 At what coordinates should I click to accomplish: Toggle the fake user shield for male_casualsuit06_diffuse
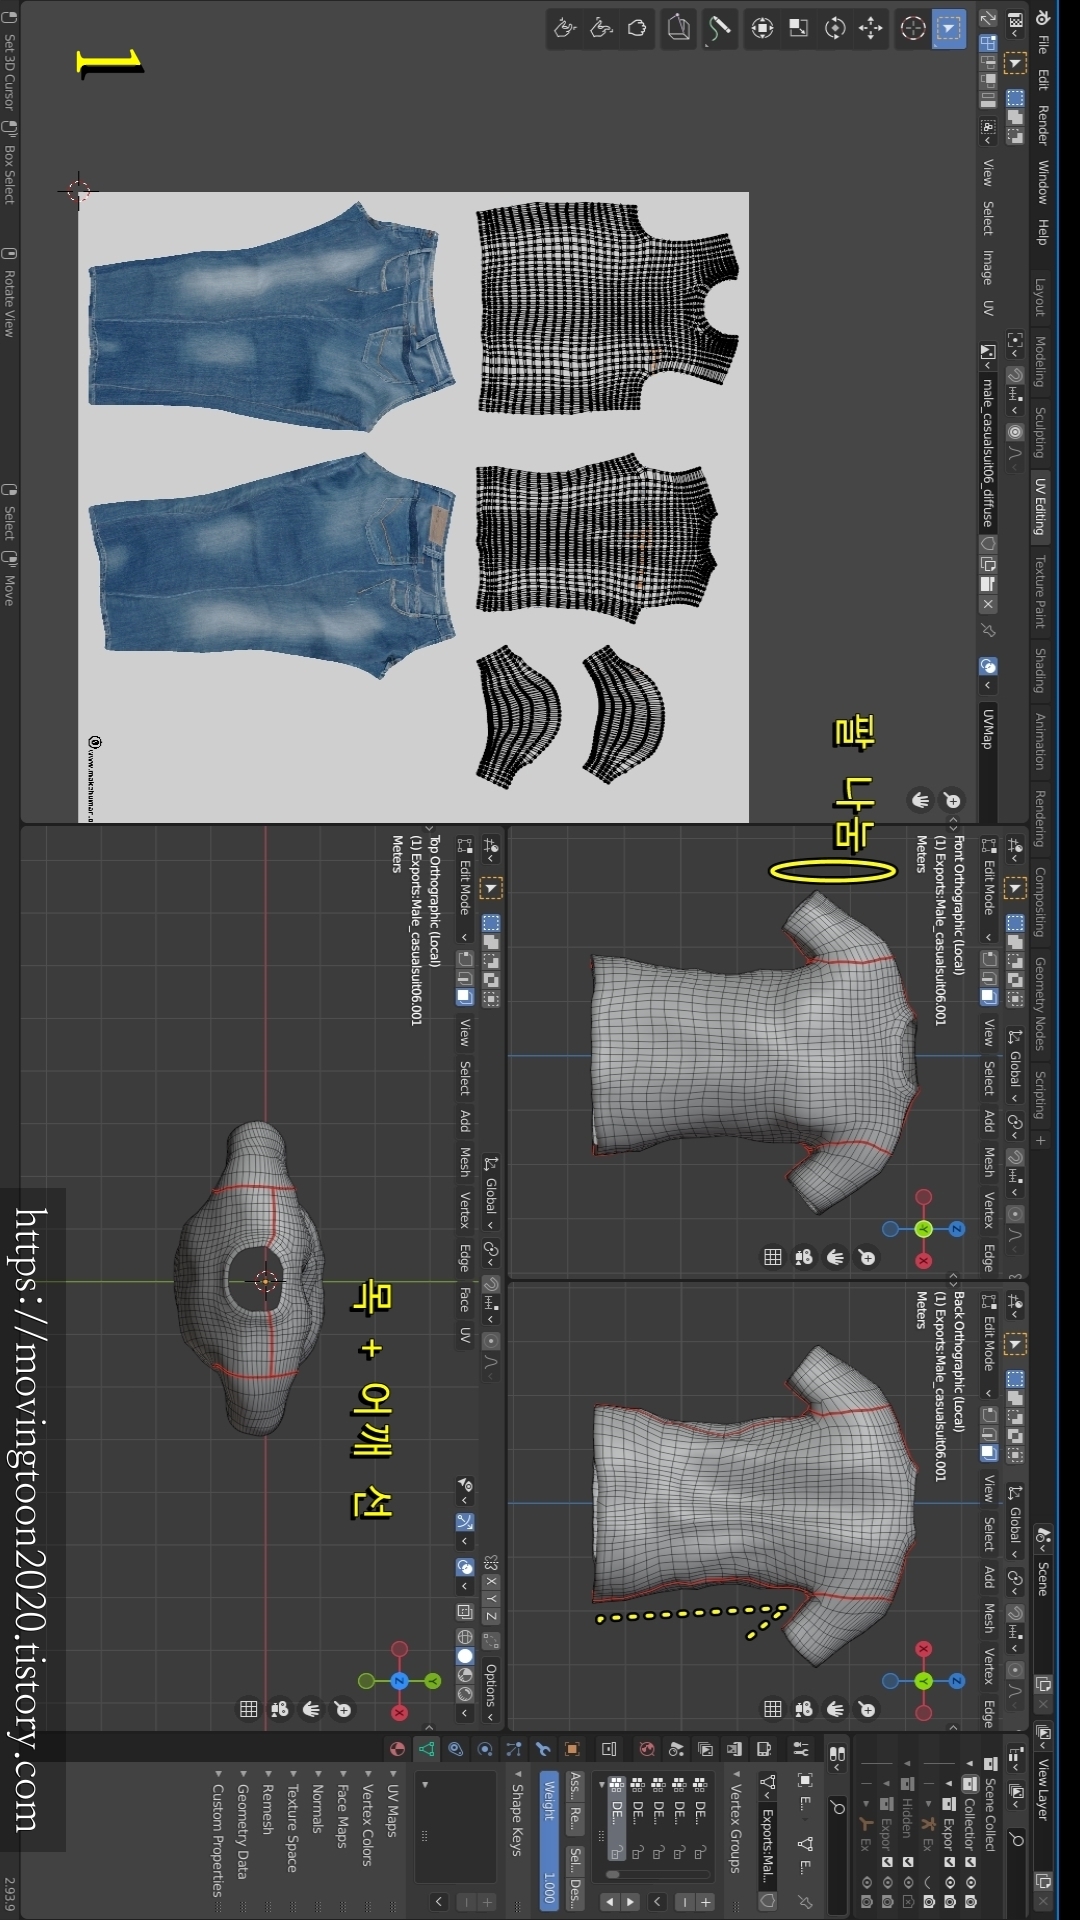988,543
